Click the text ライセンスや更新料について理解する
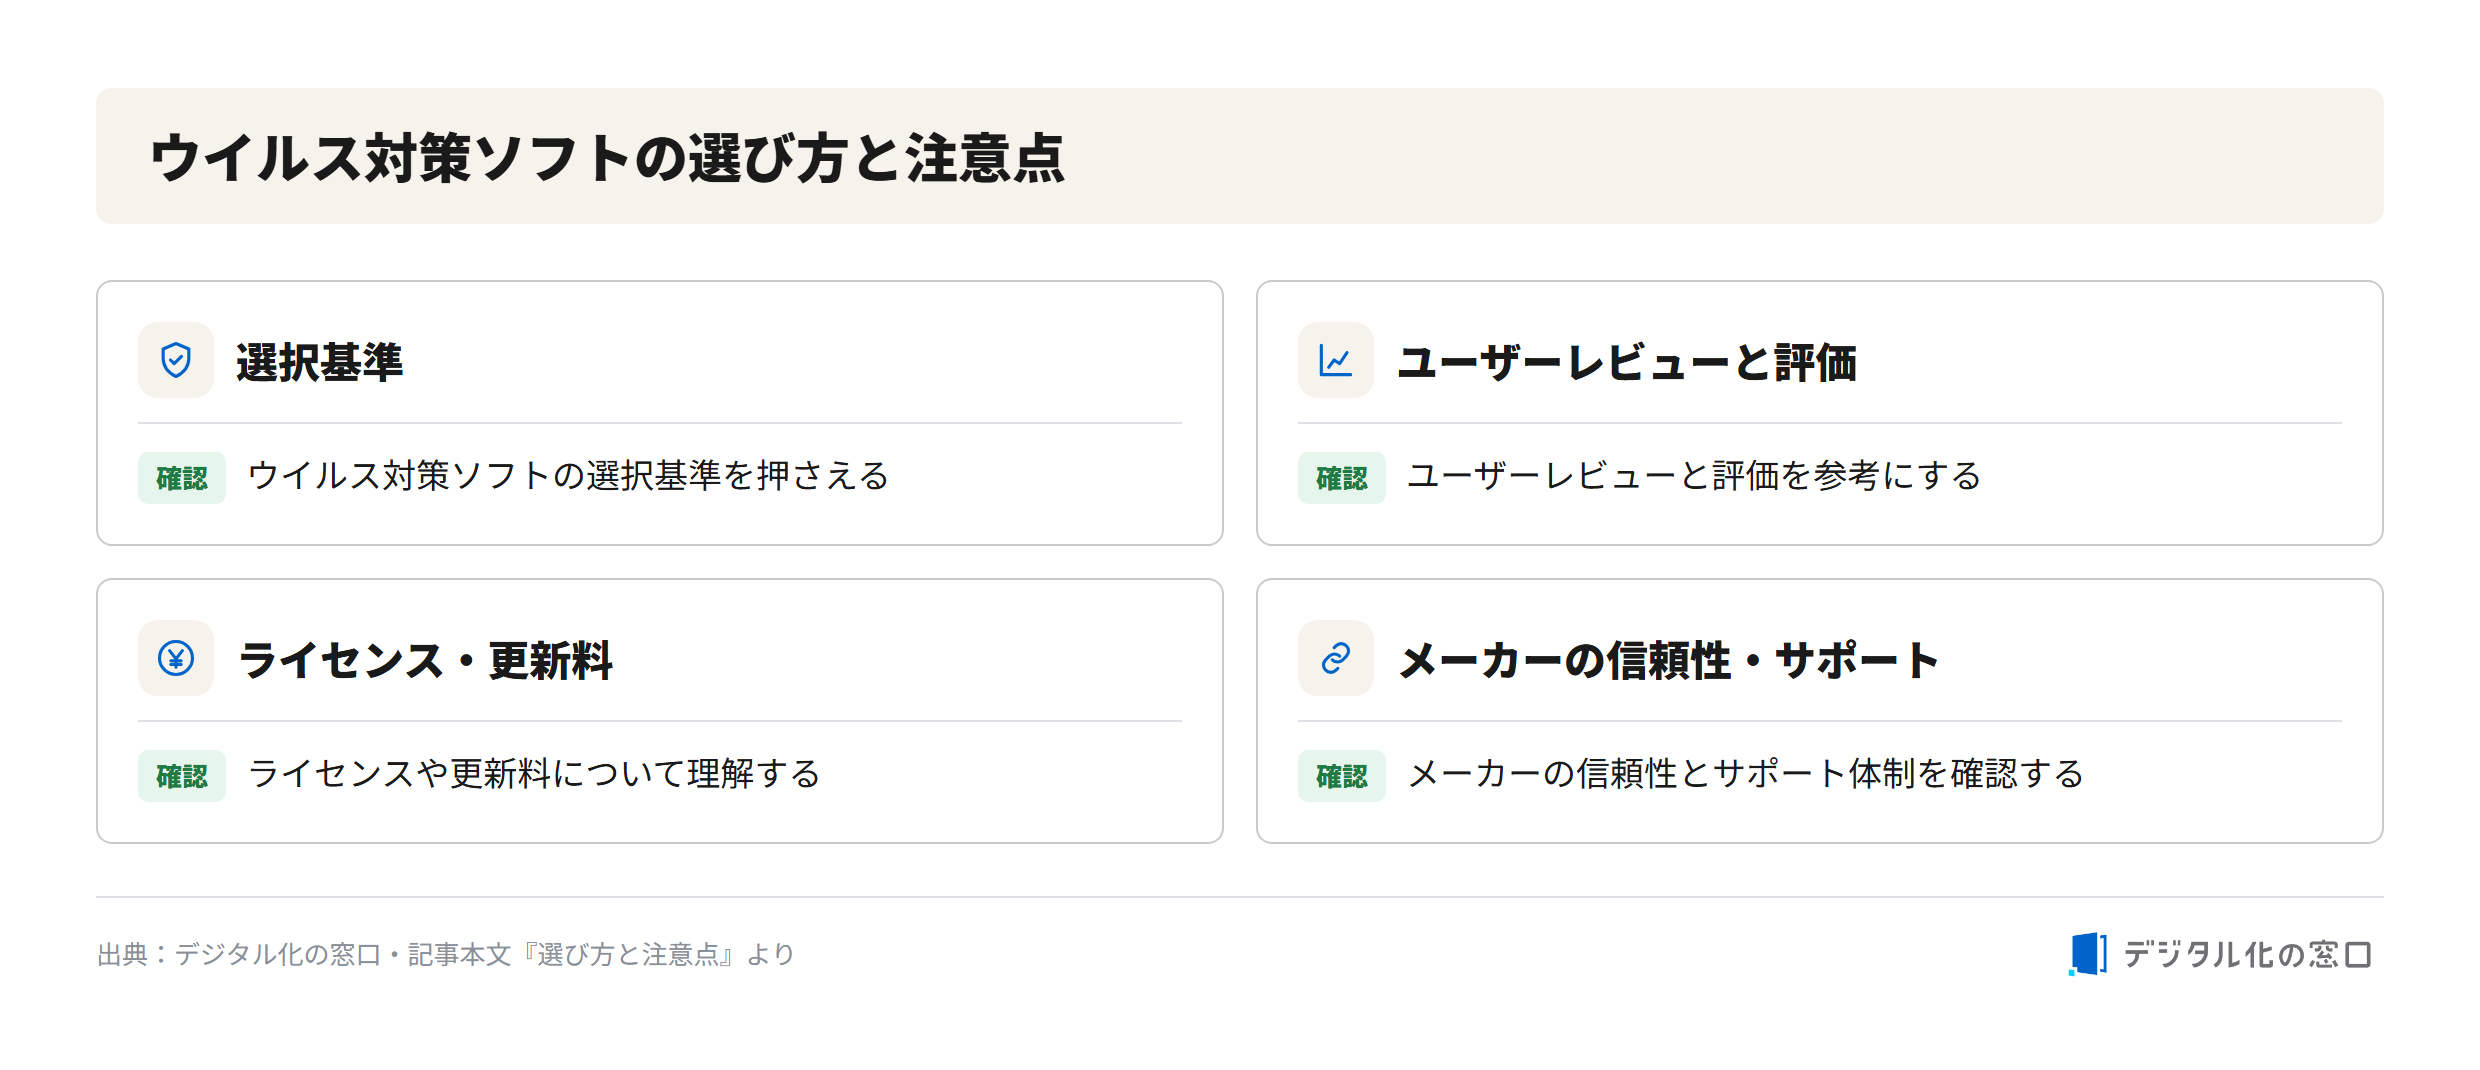The image size is (2480, 1070). pyautogui.click(x=535, y=774)
